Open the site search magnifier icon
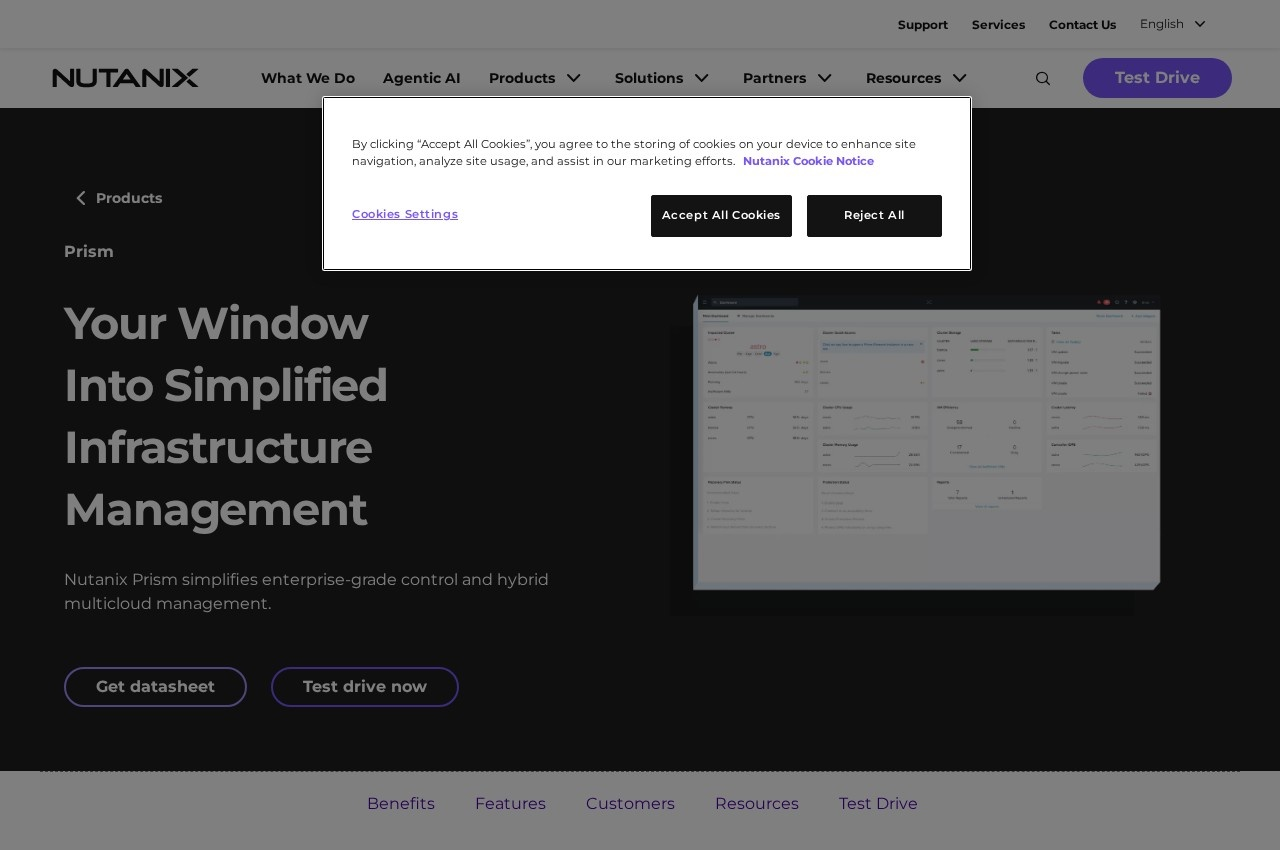This screenshot has height=850, width=1280. [1043, 79]
